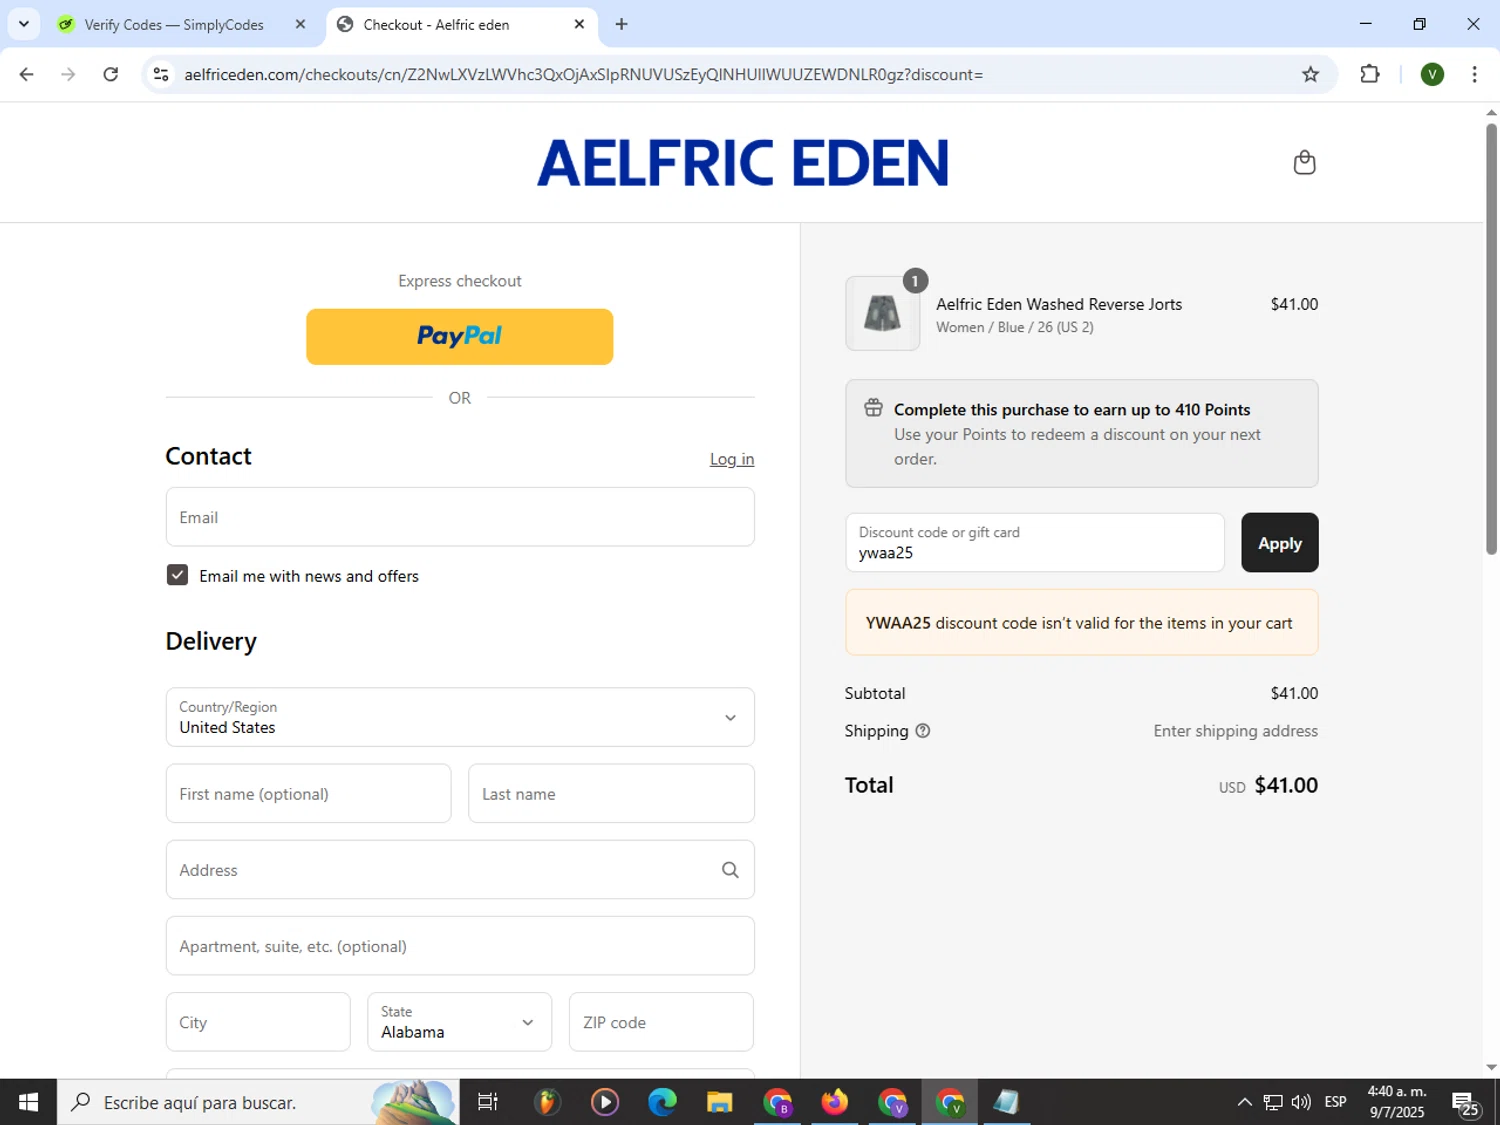1500x1125 pixels.
Task: Open Task View in the taskbar
Action: point(488,1102)
